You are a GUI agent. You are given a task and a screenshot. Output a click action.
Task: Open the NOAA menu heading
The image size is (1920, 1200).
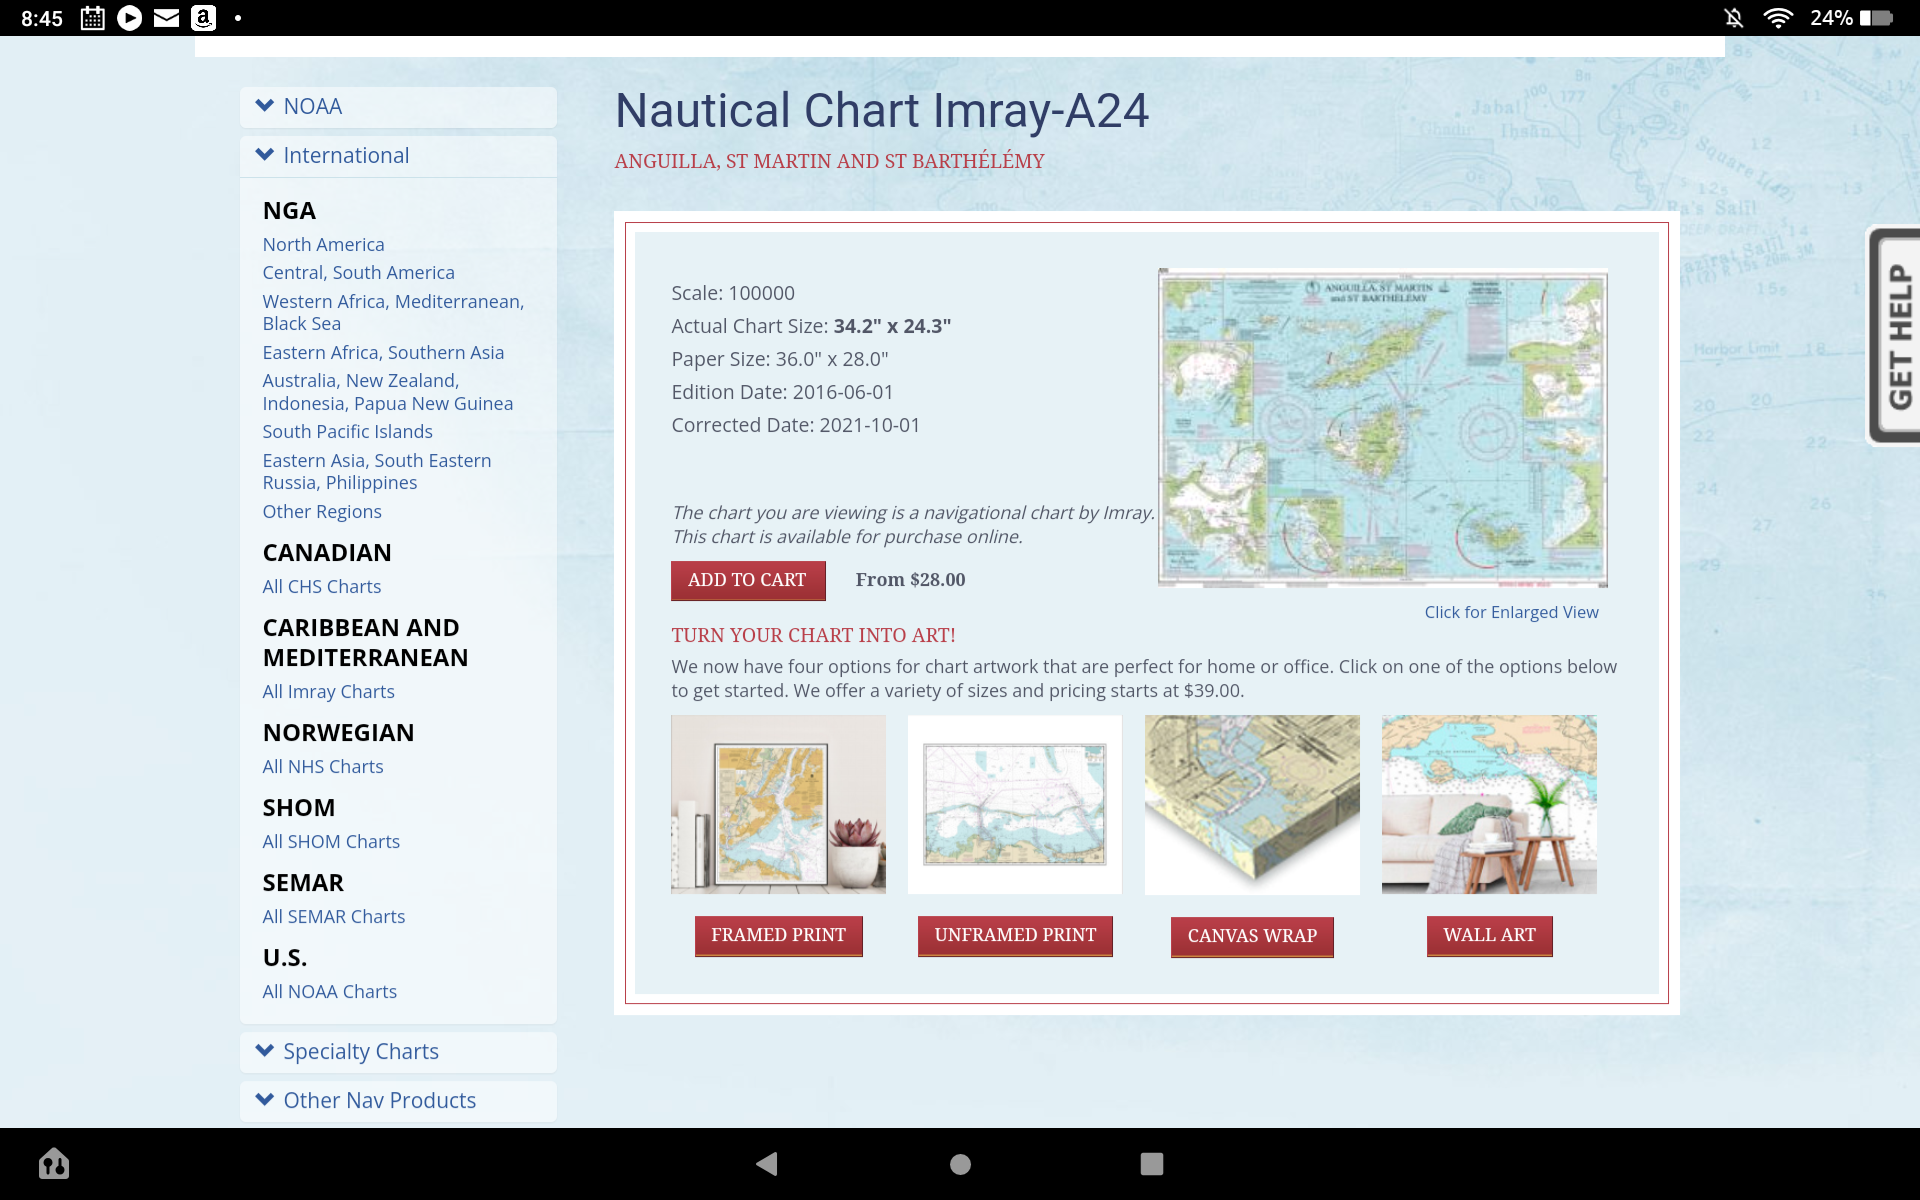coord(312,106)
